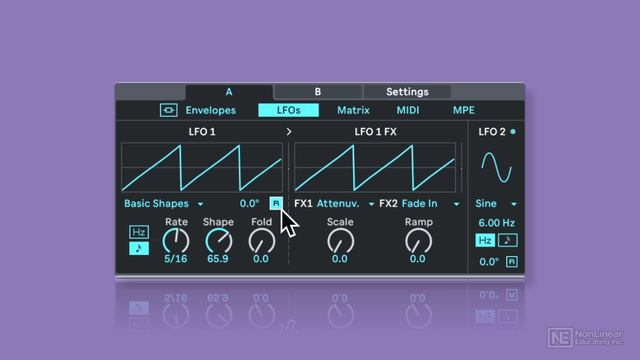Click the Fold knob
The width and height of the screenshot is (640, 360).
coord(262,241)
